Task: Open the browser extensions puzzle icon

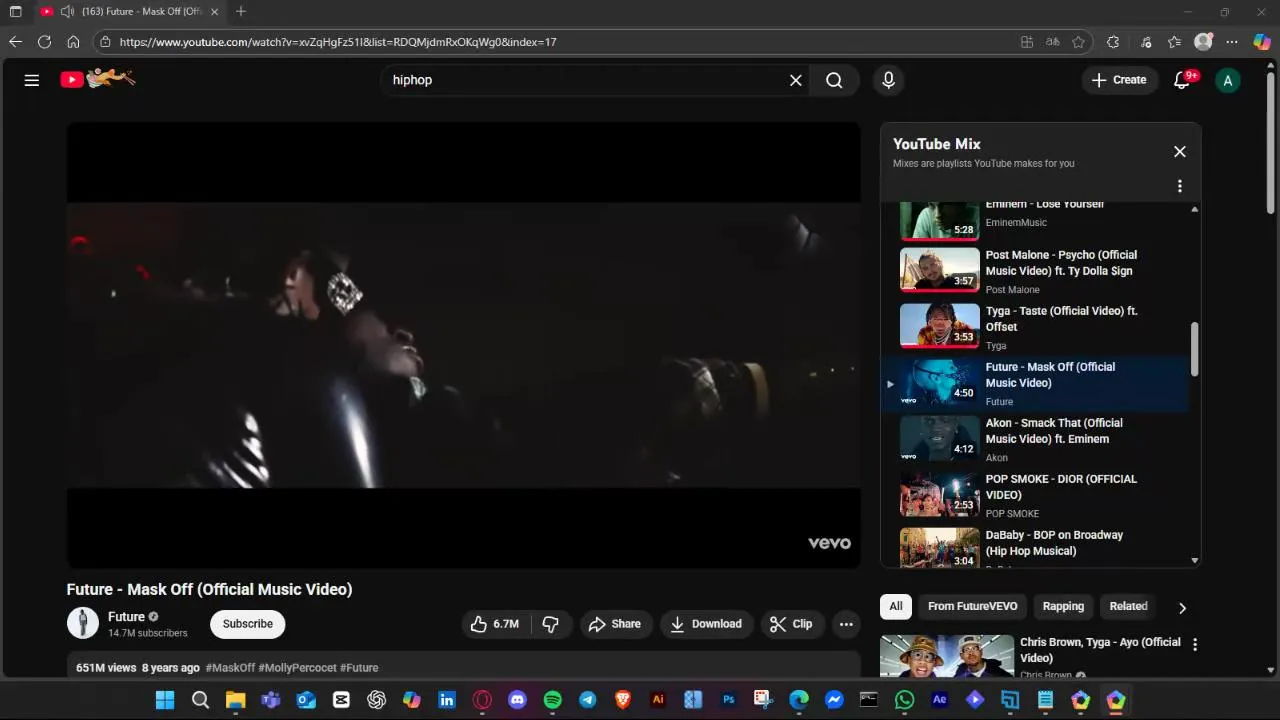Action: coord(1113,42)
